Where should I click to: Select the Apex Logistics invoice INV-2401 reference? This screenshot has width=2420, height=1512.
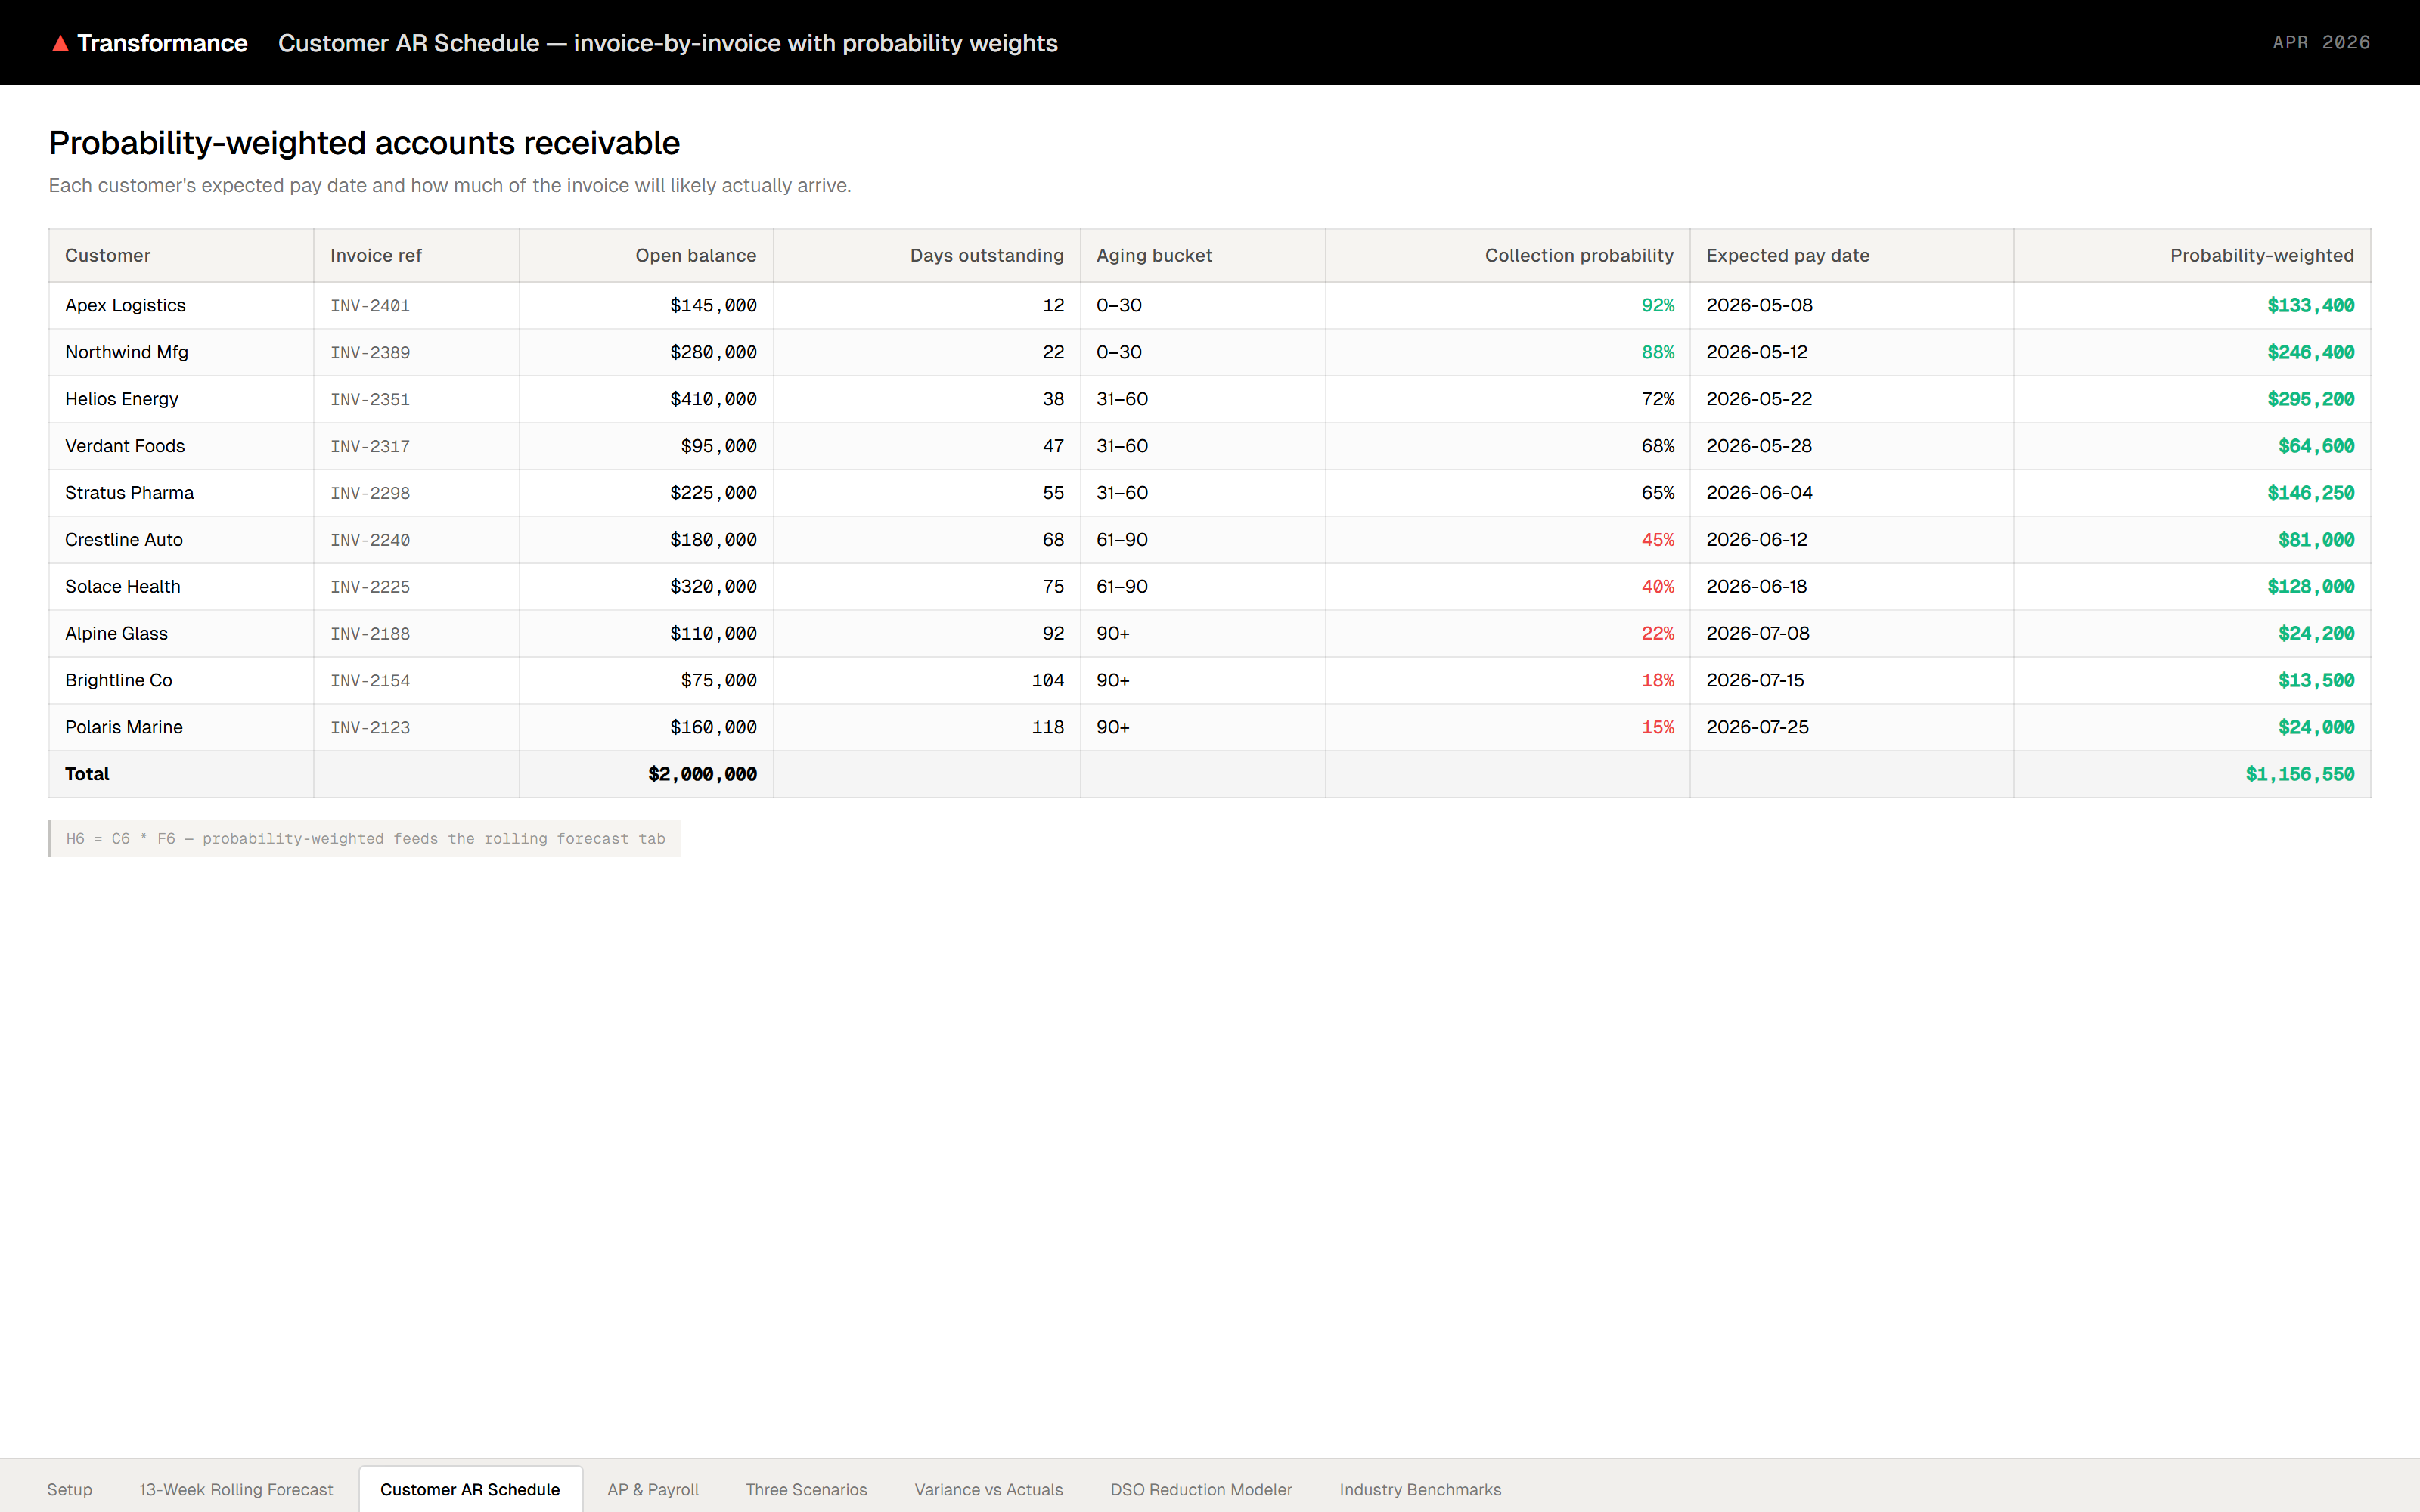click(x=370, y=305)
